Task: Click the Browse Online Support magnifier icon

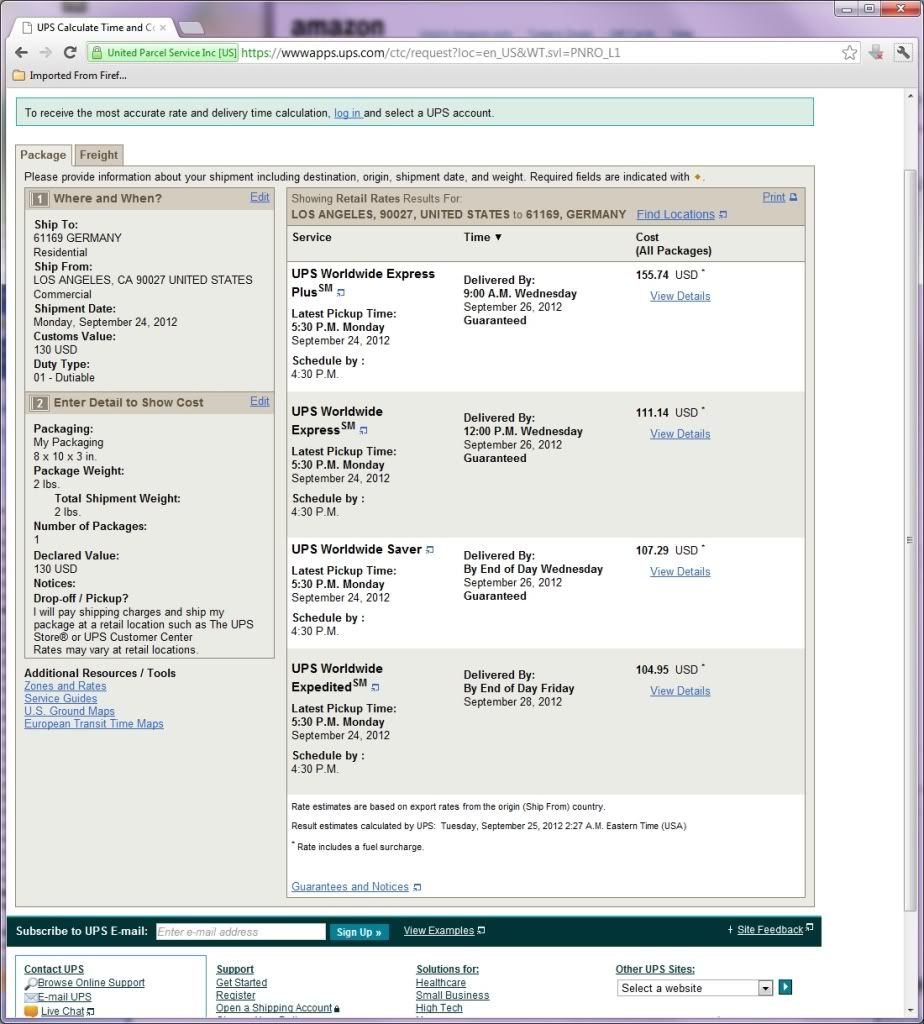Action: tap(31, 984)
